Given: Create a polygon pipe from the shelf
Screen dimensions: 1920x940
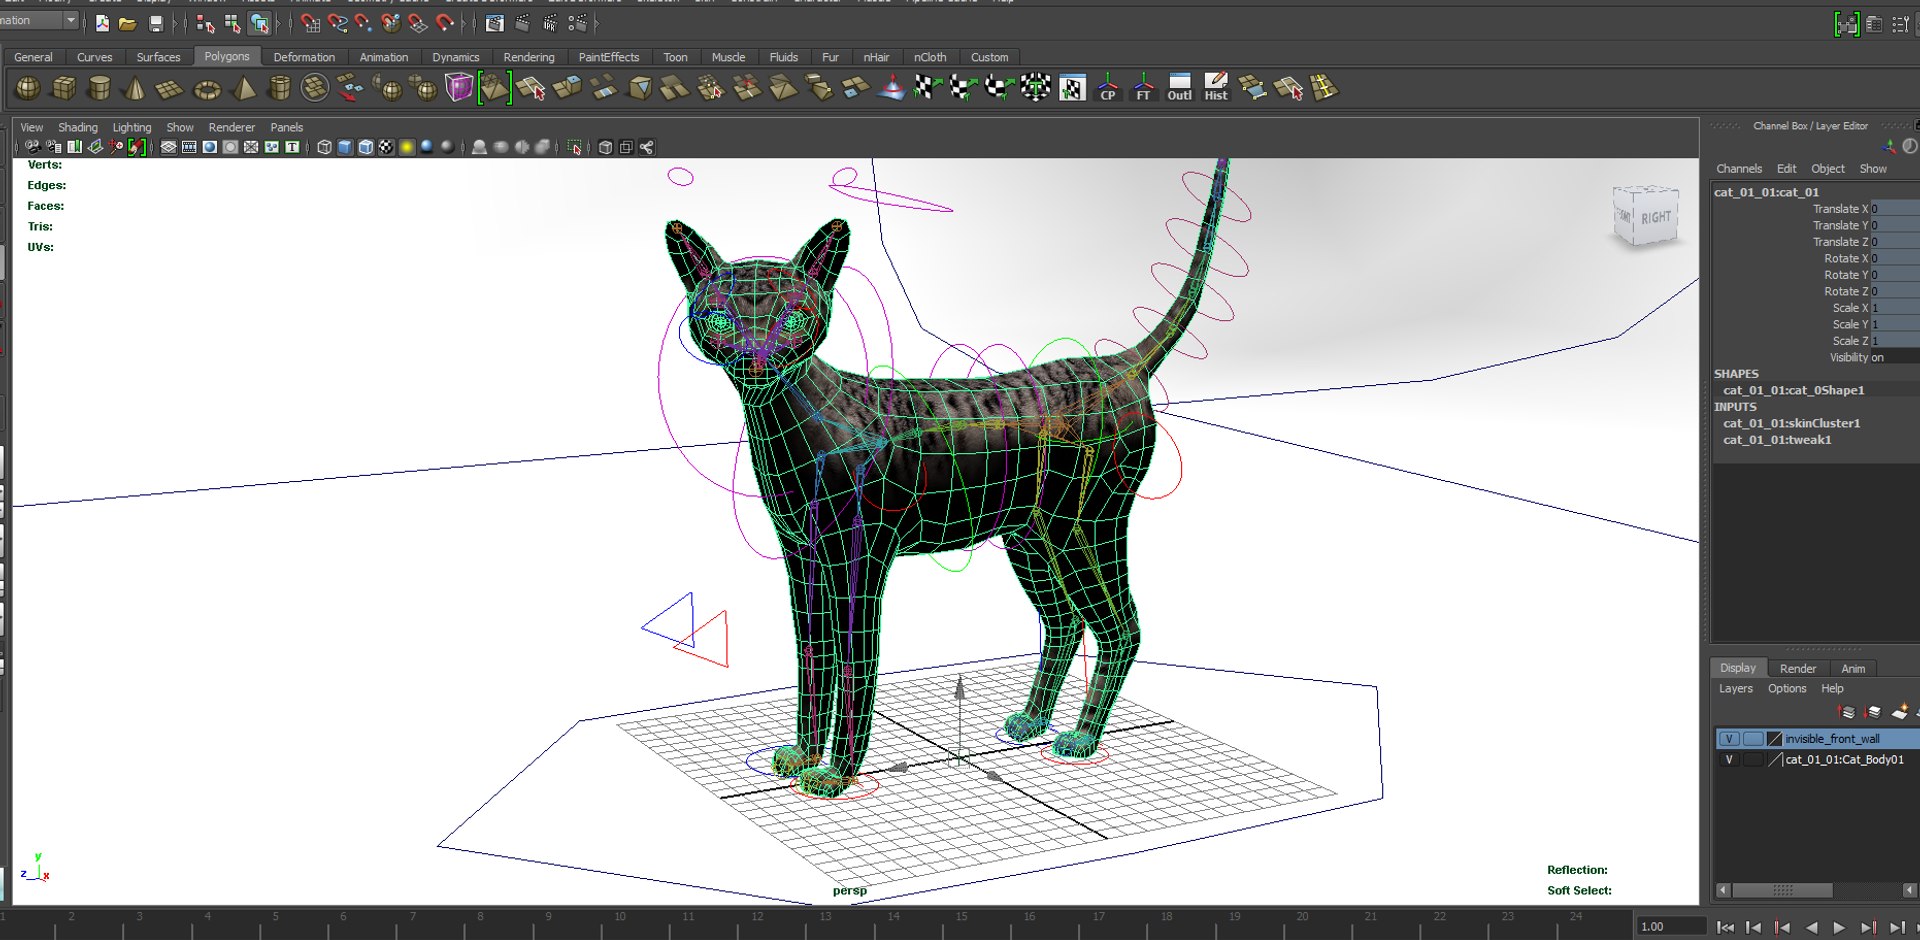Looking at the screenshot, I should tap(280, 88).
